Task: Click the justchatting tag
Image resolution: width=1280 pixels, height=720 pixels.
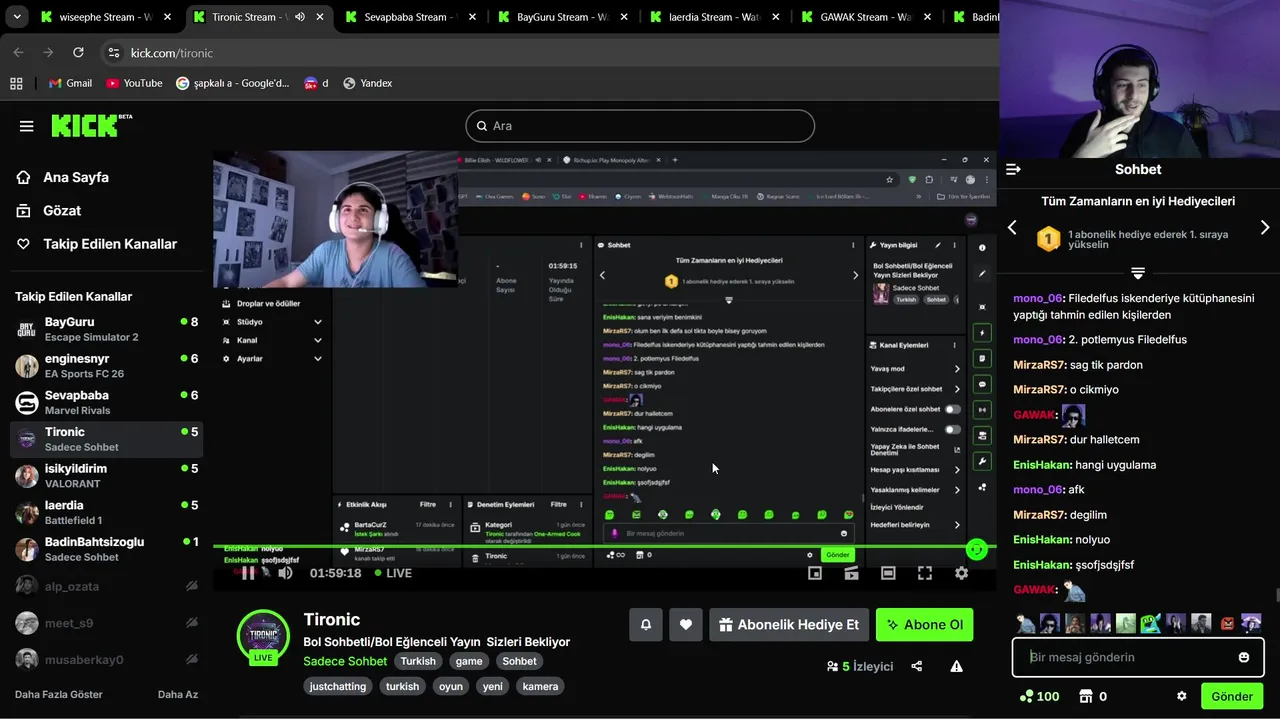Action: point(338,686)
